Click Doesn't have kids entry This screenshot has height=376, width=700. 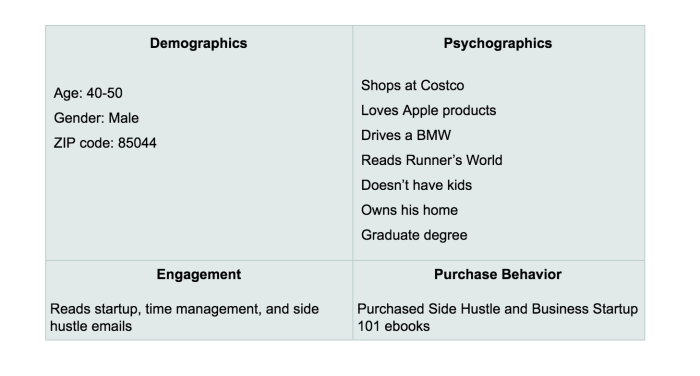pyautogui.click(x=417, y=185)
